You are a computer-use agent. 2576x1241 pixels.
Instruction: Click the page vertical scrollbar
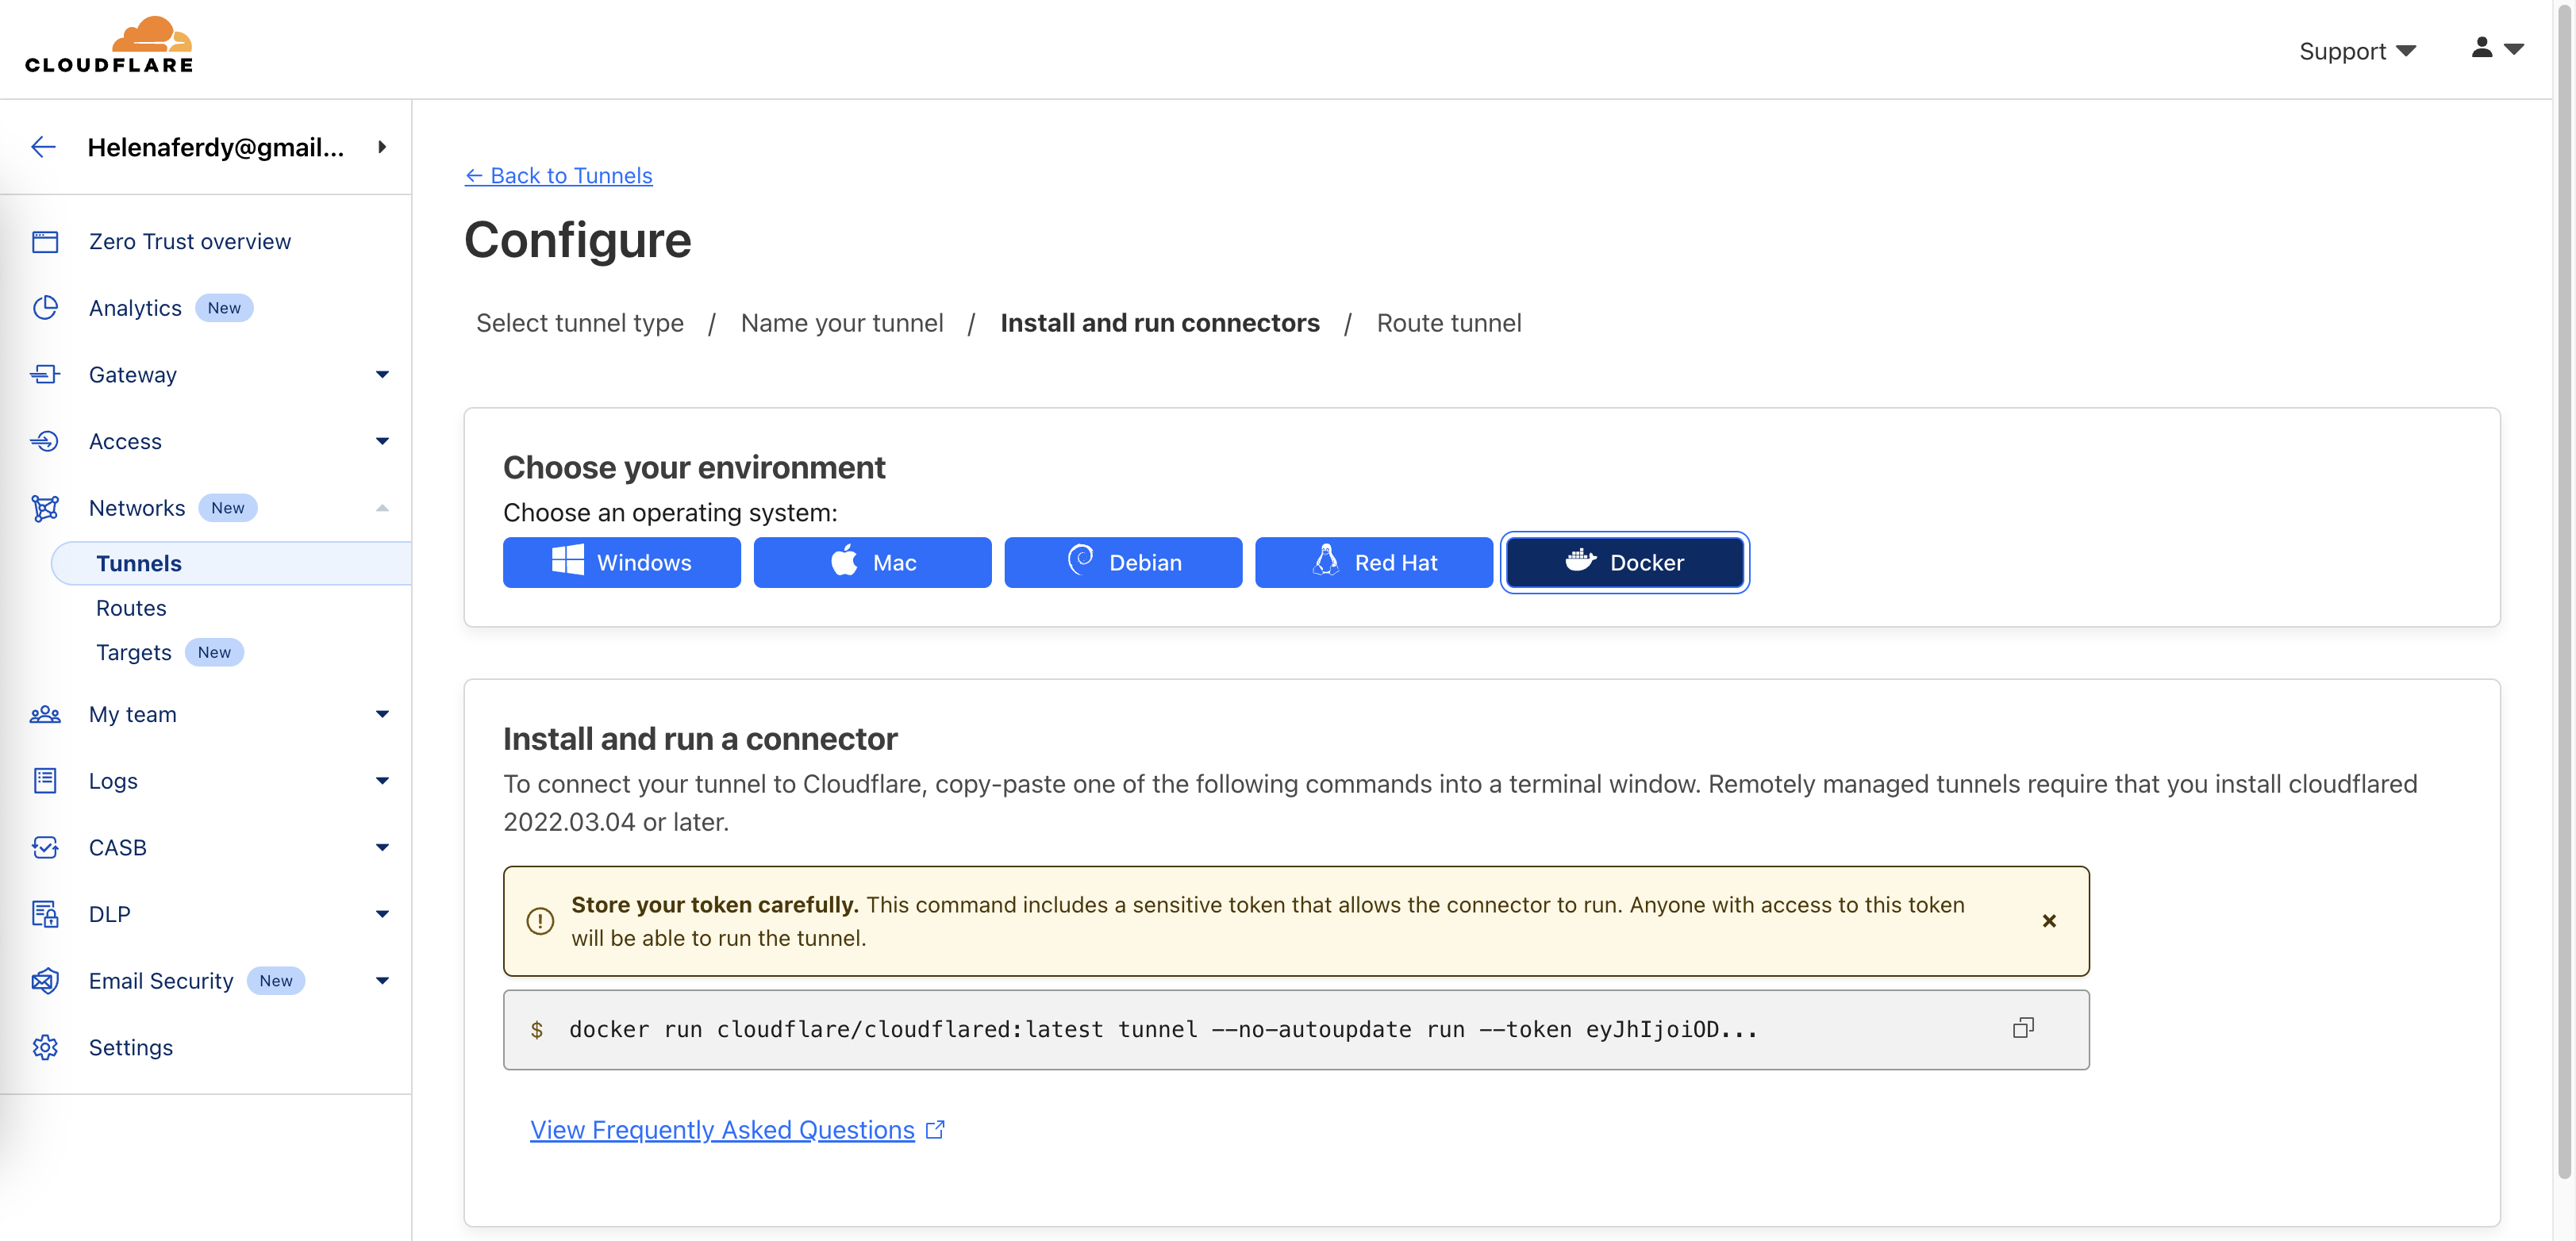tap(2564, 600)
